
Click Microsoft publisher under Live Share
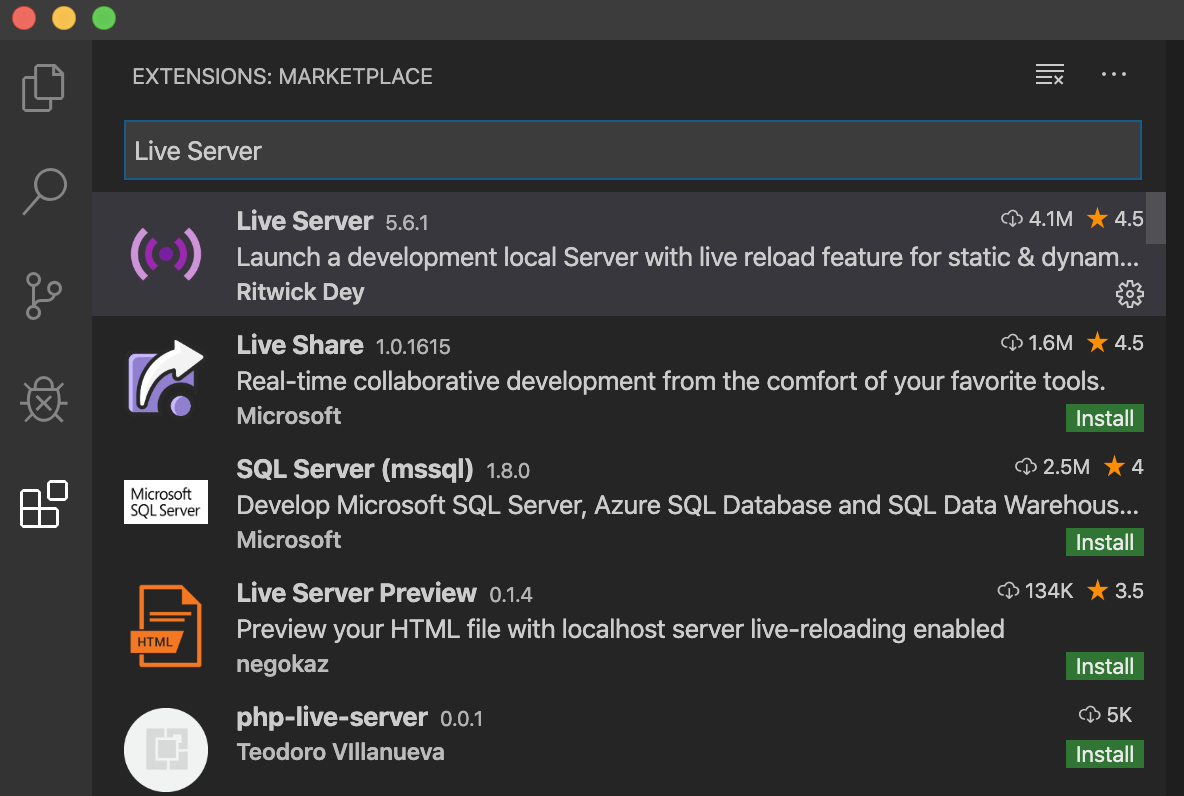tap(288, 415)
